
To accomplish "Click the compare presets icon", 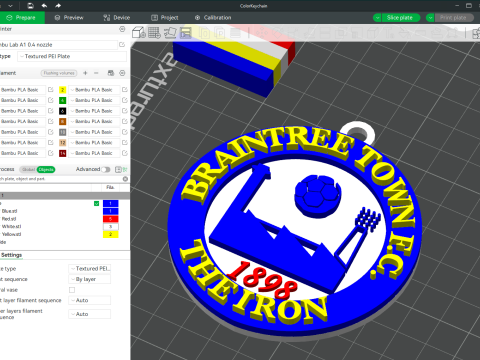I will point(118,170).
